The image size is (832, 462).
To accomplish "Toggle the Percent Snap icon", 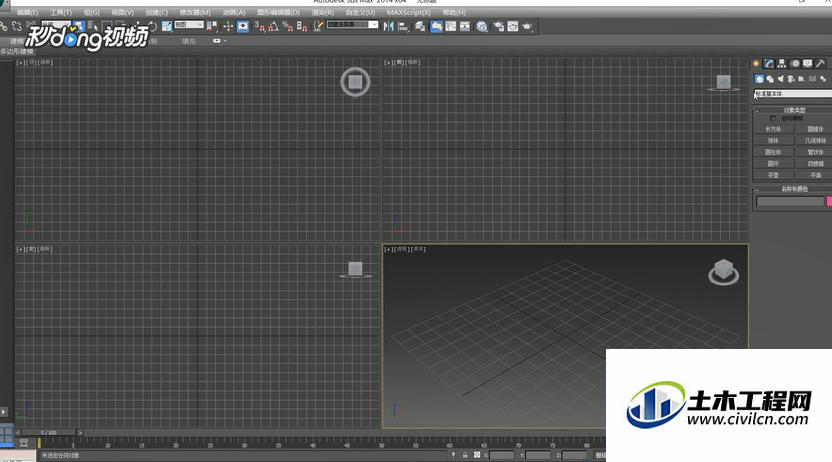I will (x=288, y=26).
